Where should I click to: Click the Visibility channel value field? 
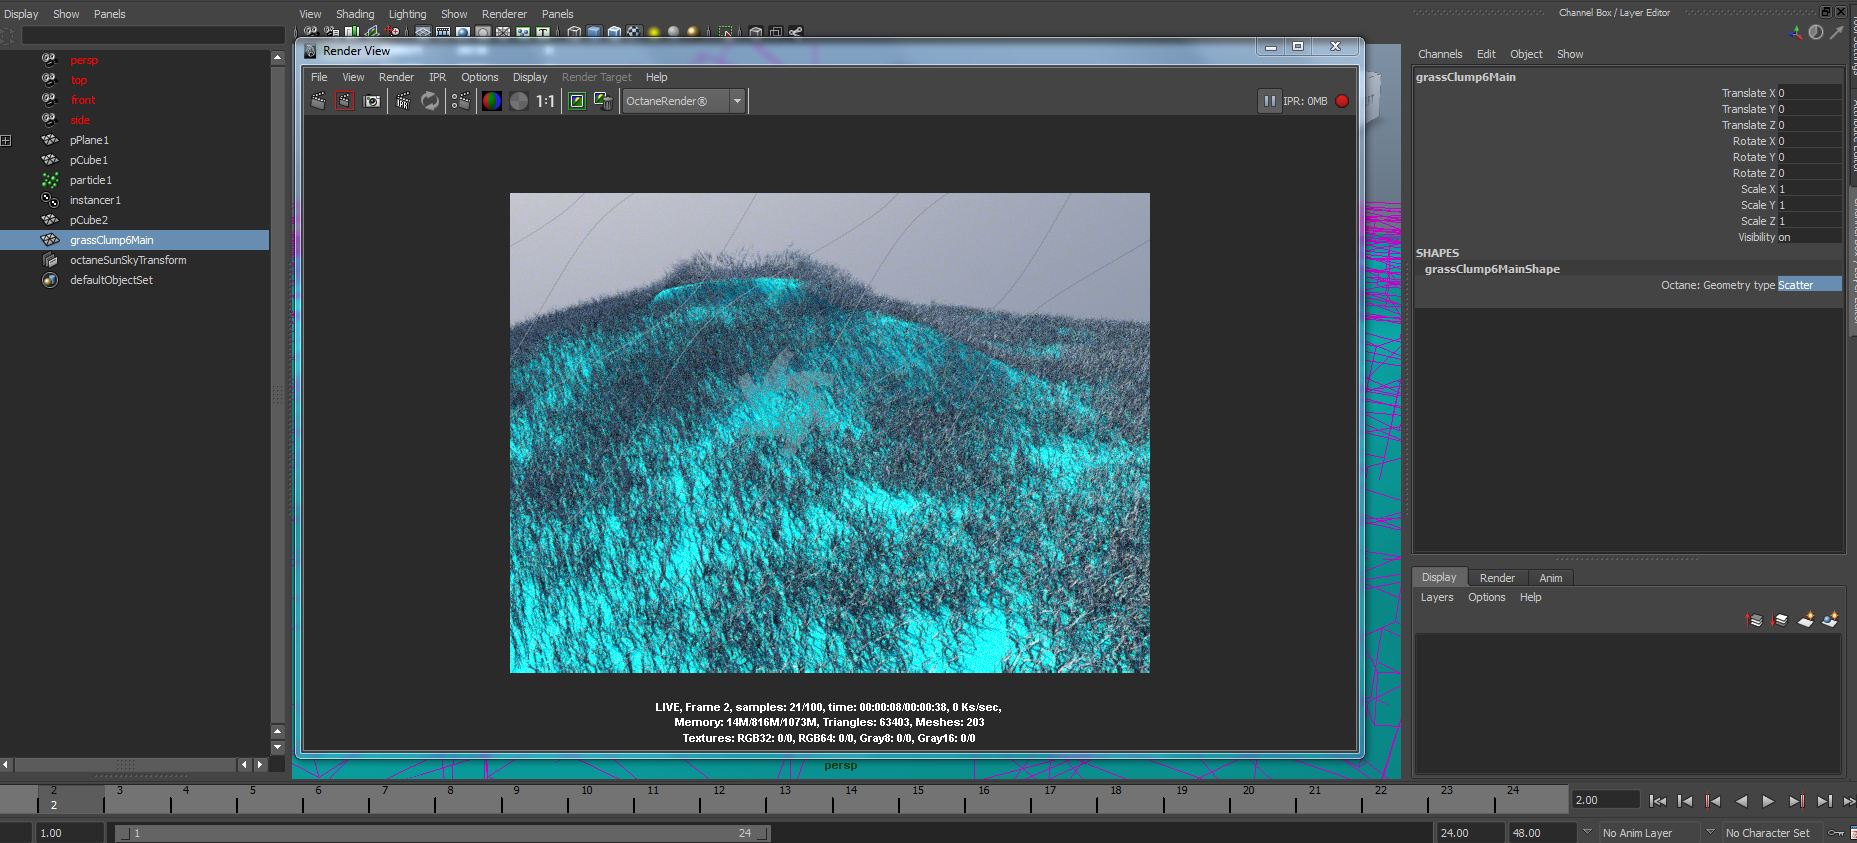1808,237
